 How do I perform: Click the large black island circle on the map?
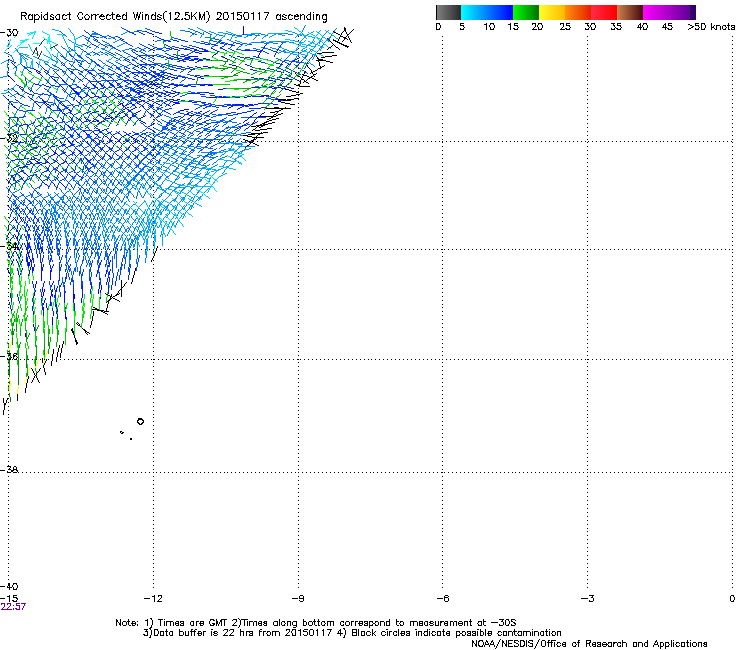point(140,422)
